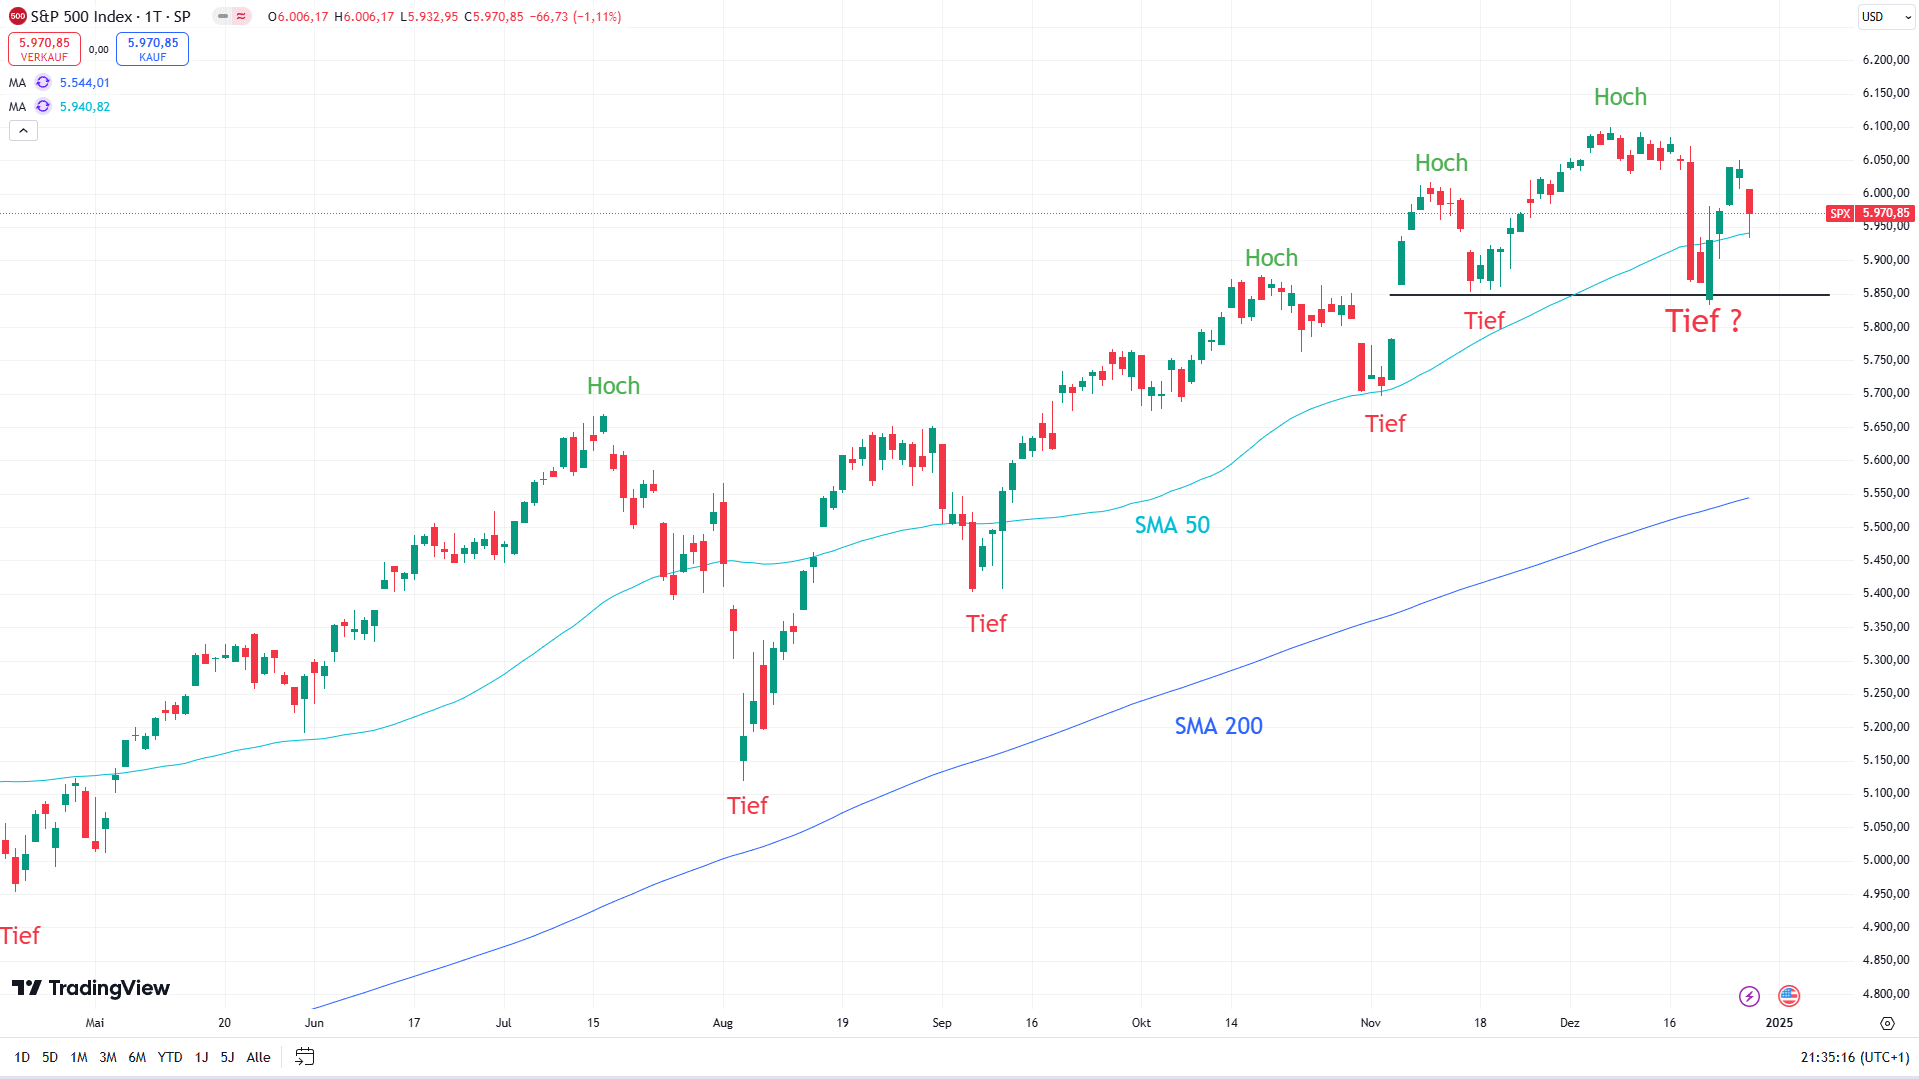Viewport: 1919px width, 1079px height.
Task: Click the 6.100,00 price axis label
Action: 1885,126
